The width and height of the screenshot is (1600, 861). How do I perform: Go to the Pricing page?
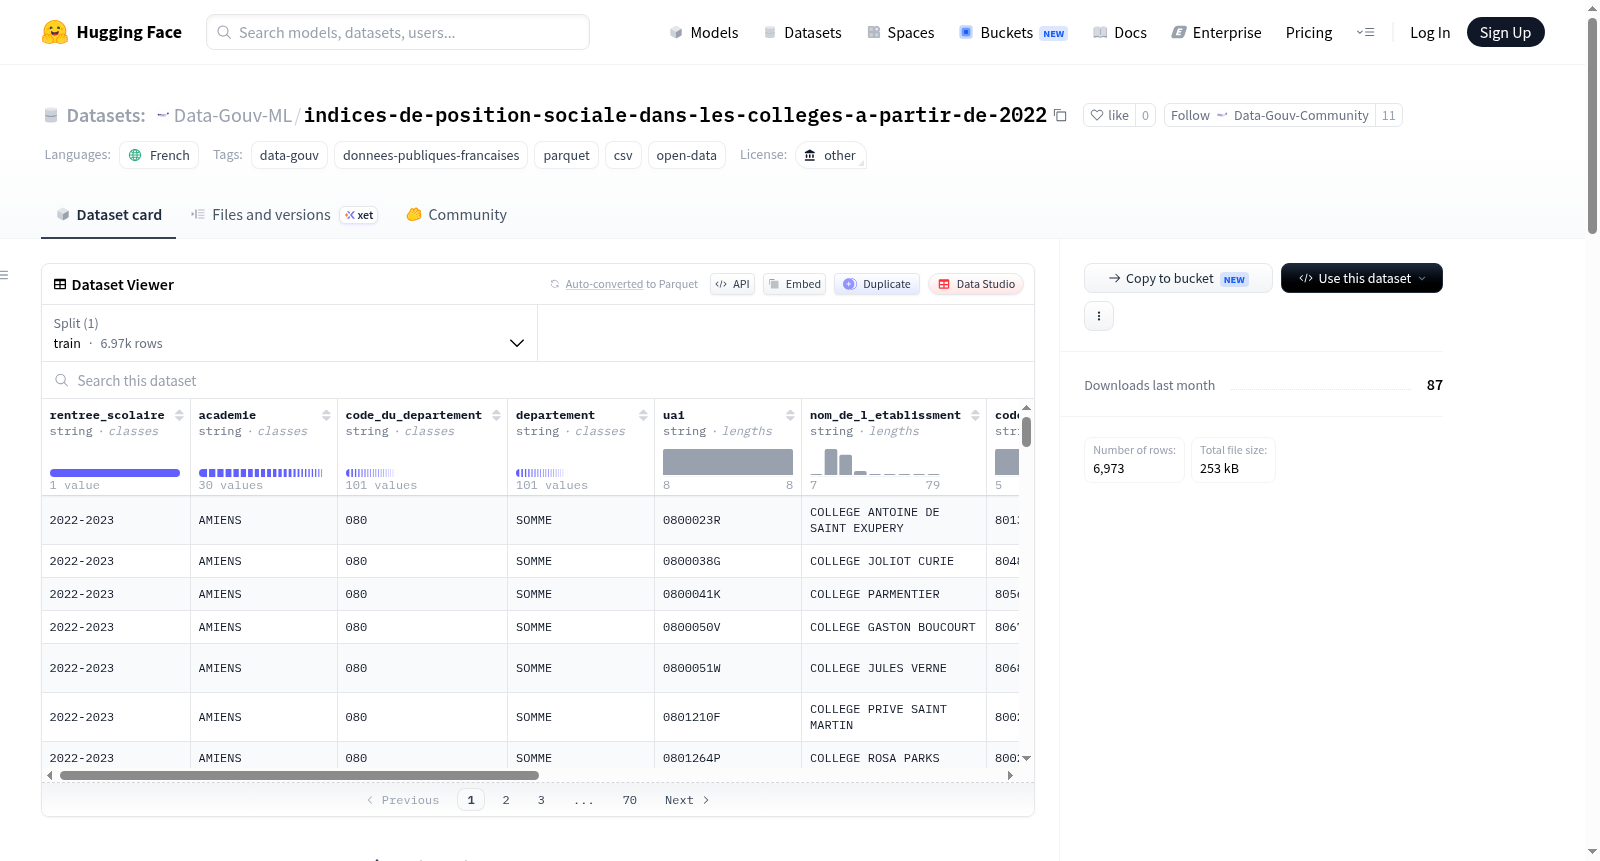coord(1309,32)
